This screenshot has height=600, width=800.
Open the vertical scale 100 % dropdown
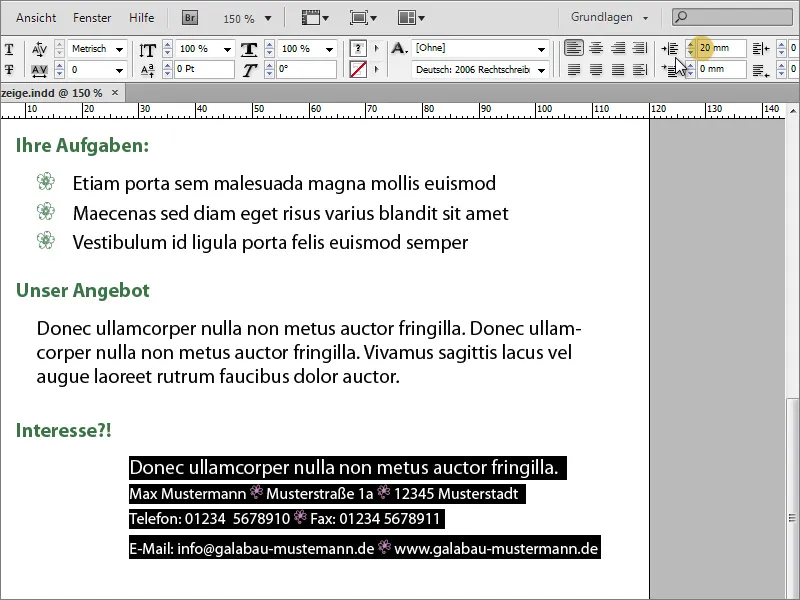pos(228,50)
